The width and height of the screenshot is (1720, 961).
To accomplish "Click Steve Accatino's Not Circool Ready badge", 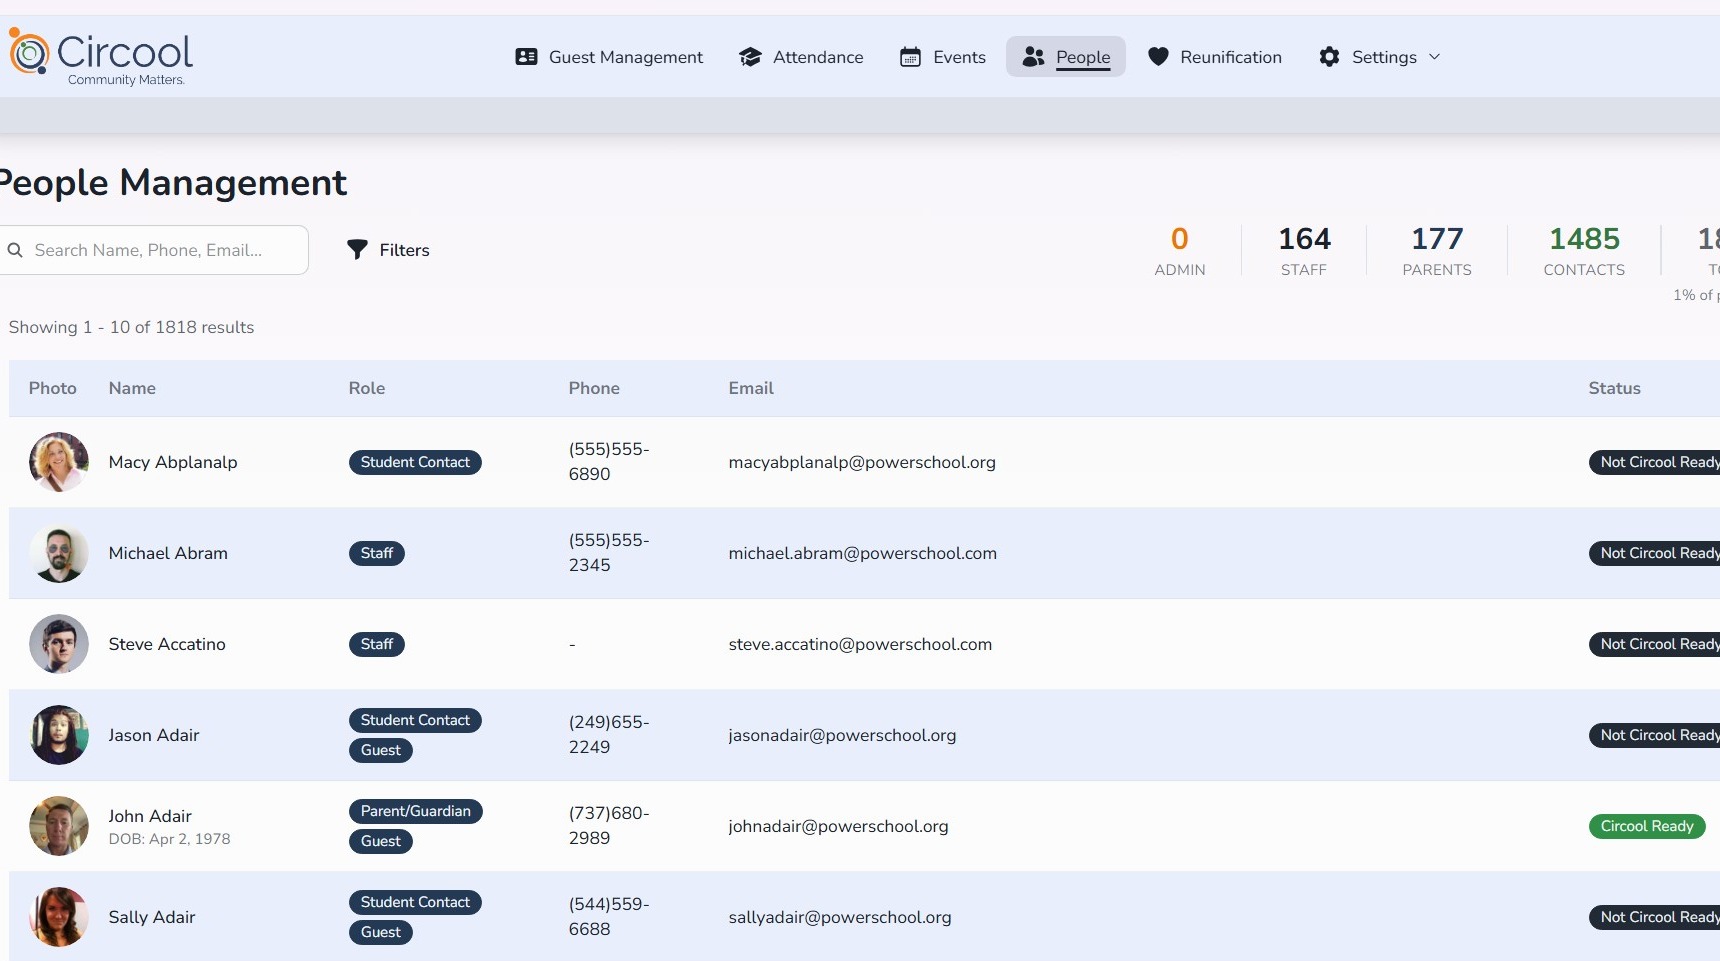I will [1655, 644].
